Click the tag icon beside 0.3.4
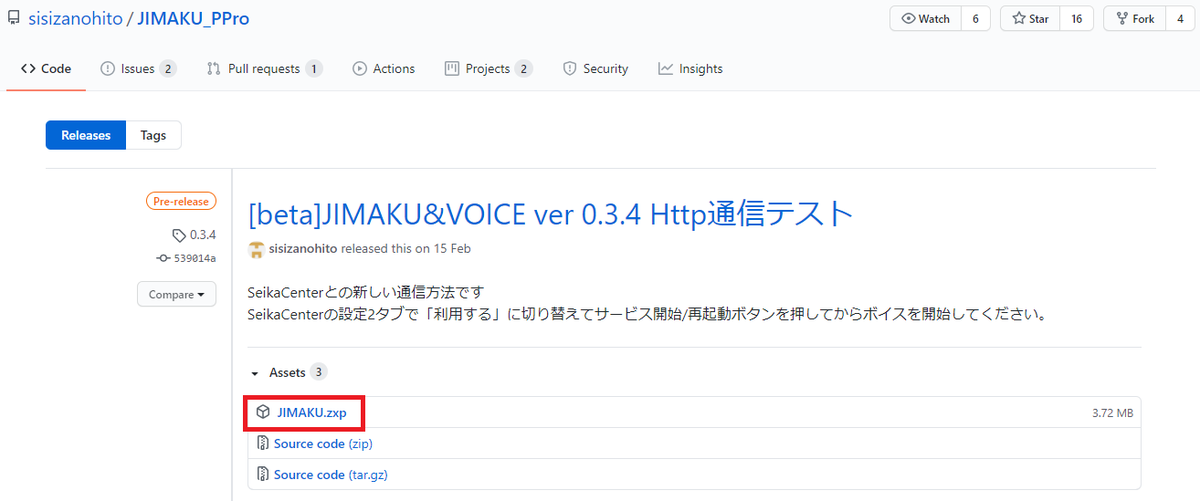This screenshot has width=1200, height=501. click(x=179, y=236)
